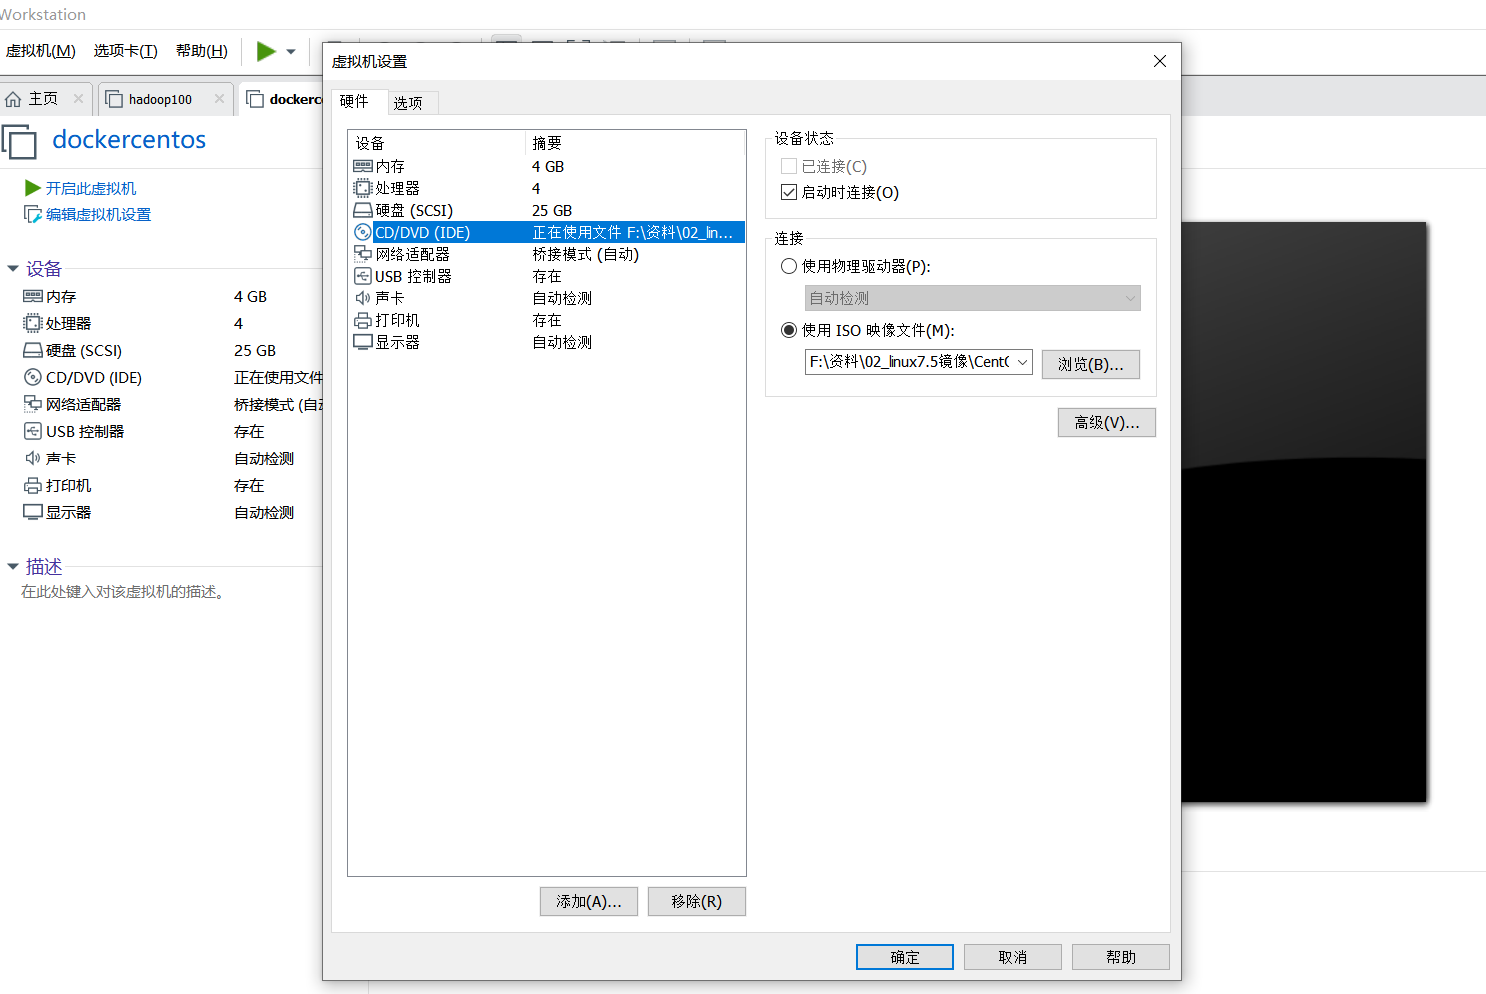1486x994 pixels.
Task: Select the CD/DVD (IDE) disc icon in the dialog
Action: point(363,232)
